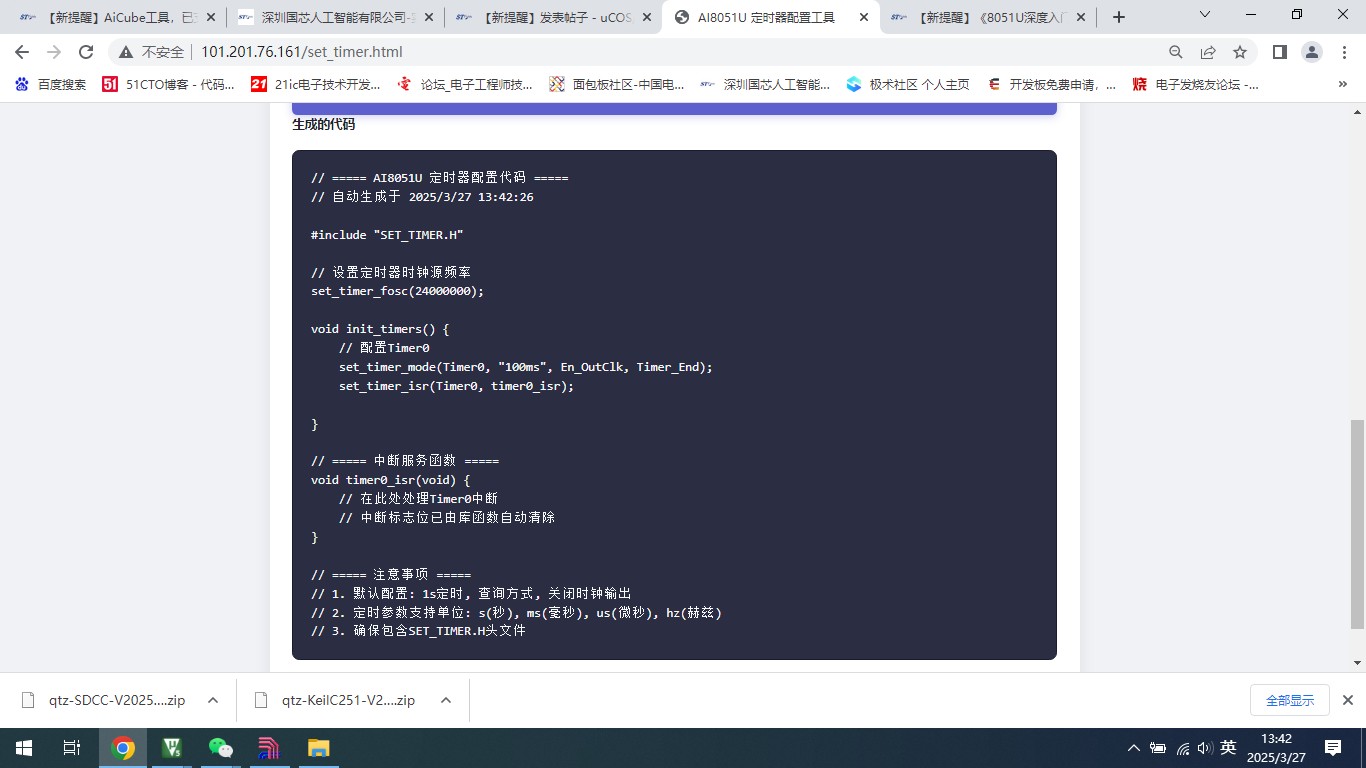Open the Windows Start menu

coord(23,748)
